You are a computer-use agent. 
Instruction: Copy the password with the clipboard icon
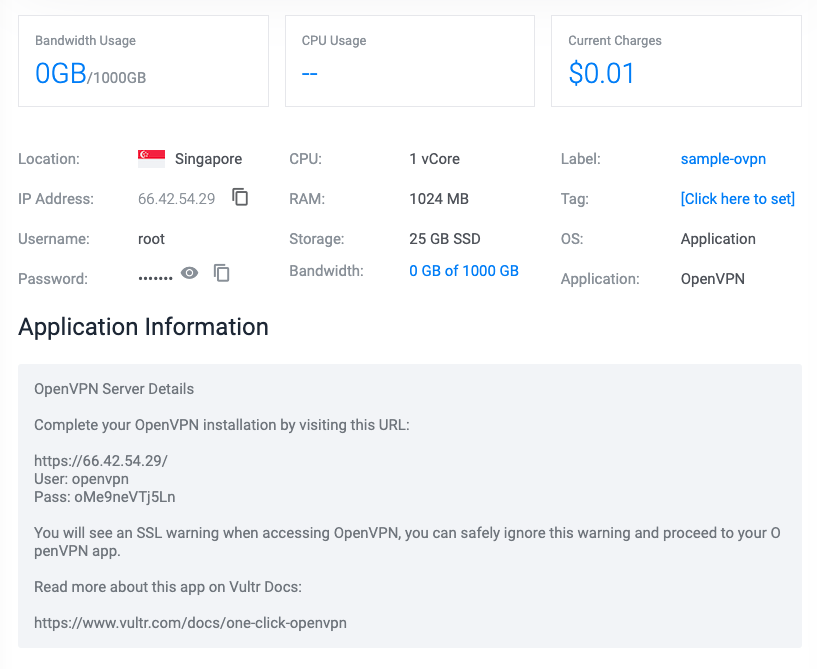pyautogui.click(x=222, y=272)
